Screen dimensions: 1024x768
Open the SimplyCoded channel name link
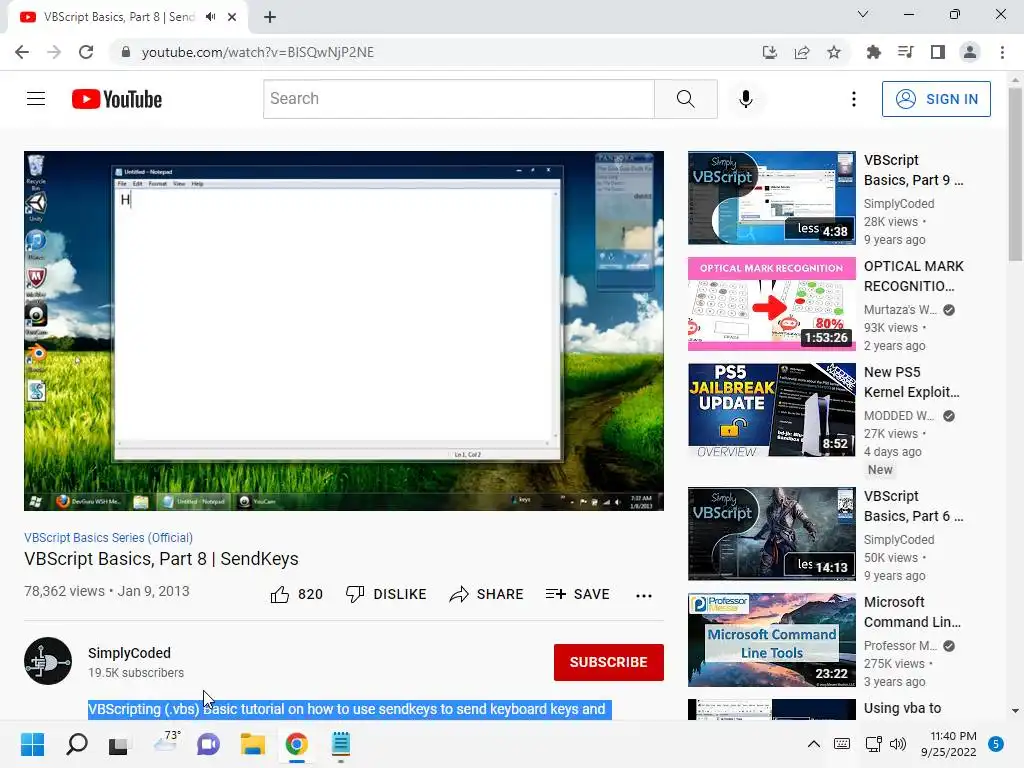129,653
